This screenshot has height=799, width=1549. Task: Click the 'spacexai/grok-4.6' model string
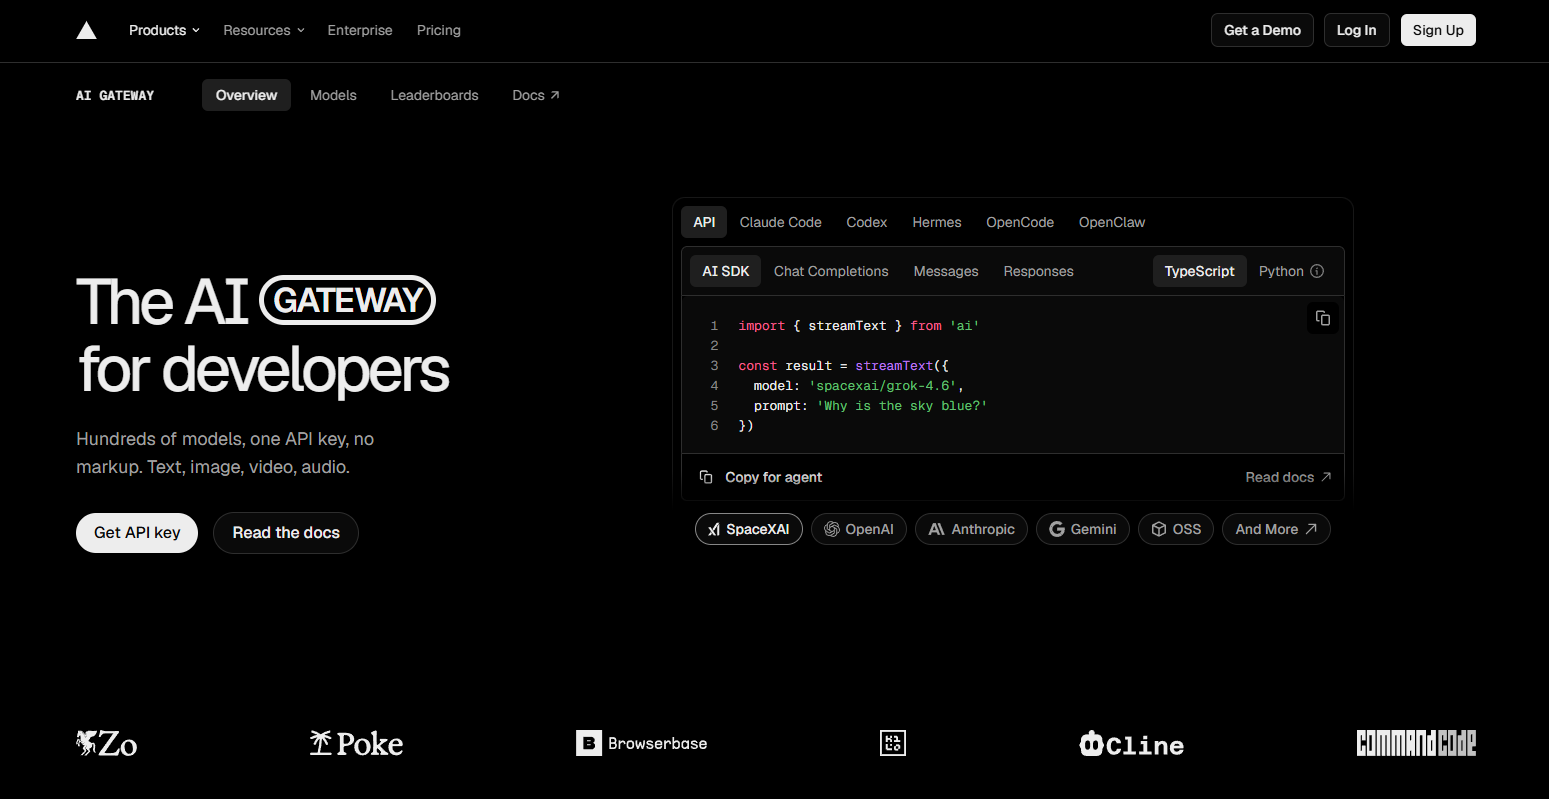[x=883, y=385]
